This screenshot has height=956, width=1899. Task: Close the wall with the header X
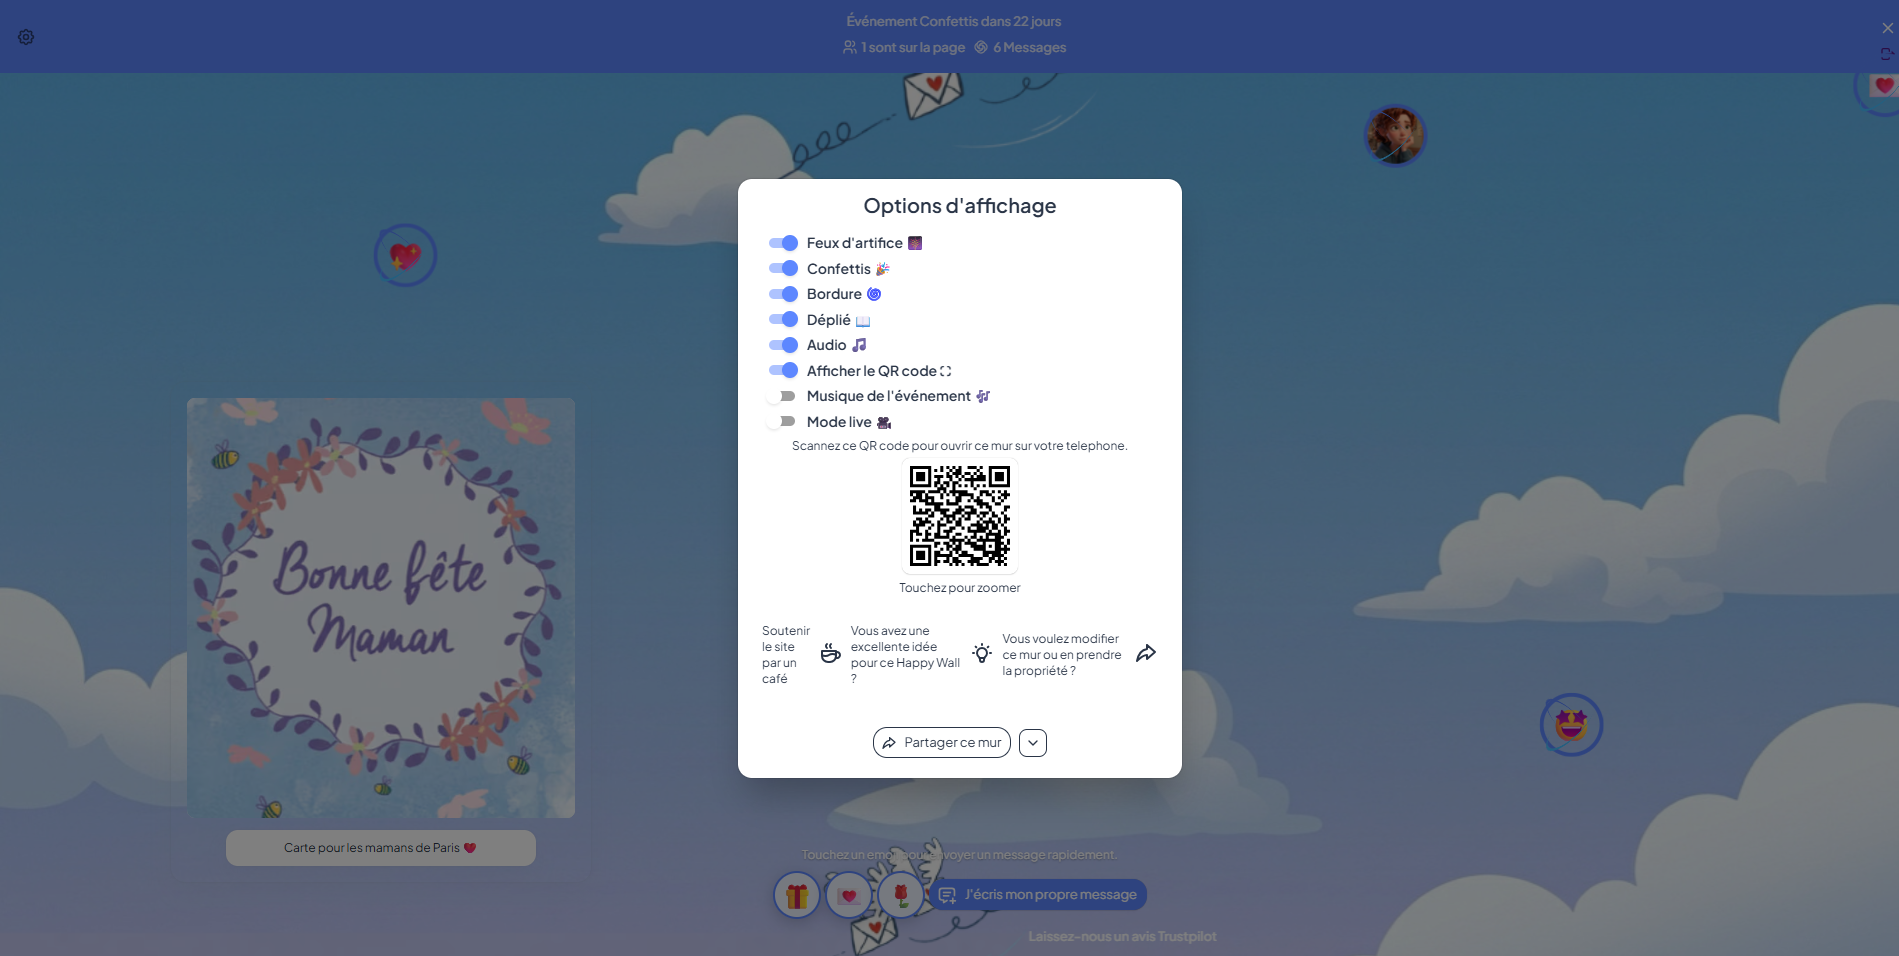click(x=1887, y=28)
